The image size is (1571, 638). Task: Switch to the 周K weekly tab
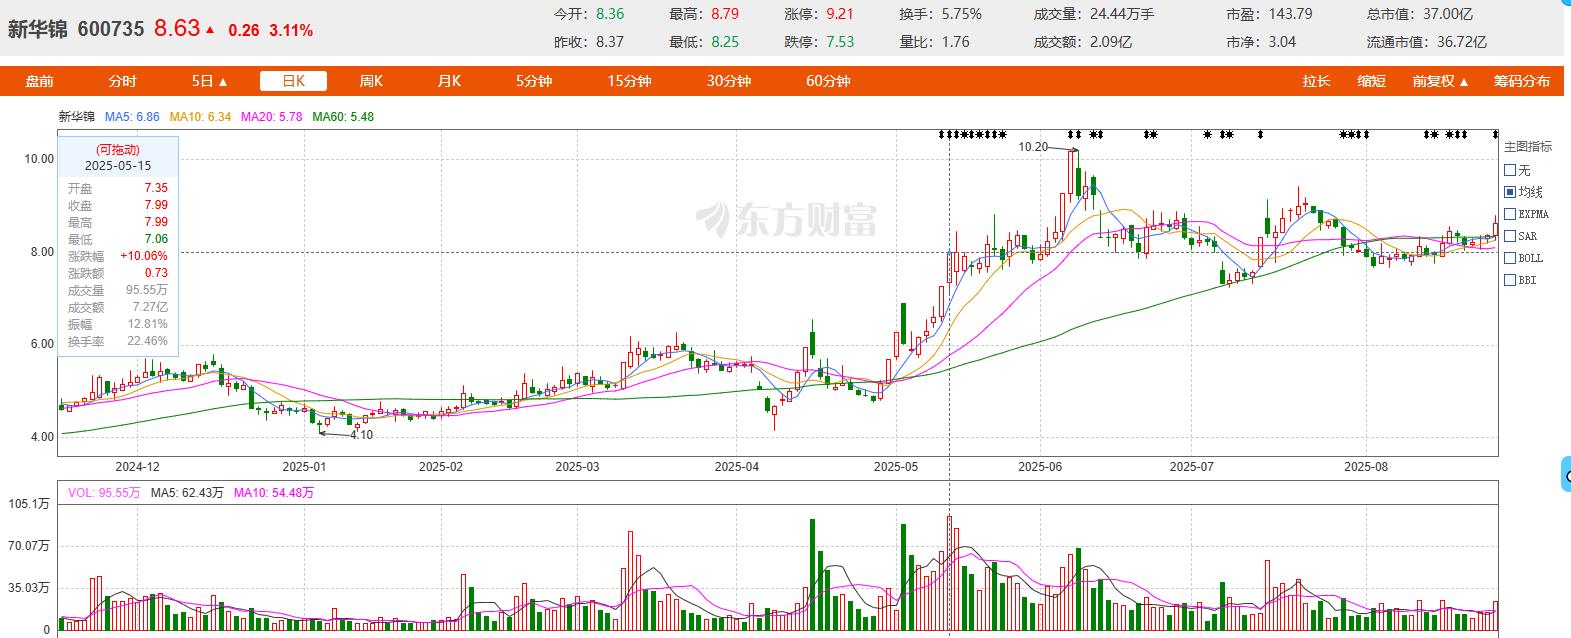(372, 82)
